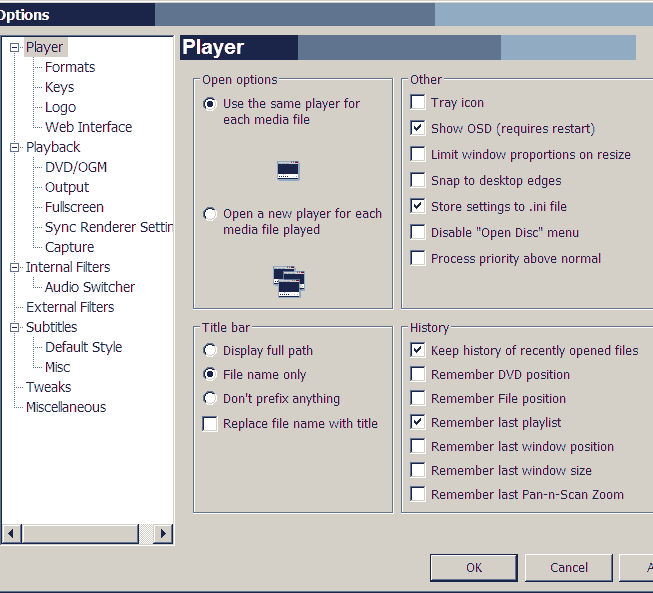Collapse the Player tree node
The height and width of the screenshot is (593, 653).
pyautogui.click(x=15, y=48)
